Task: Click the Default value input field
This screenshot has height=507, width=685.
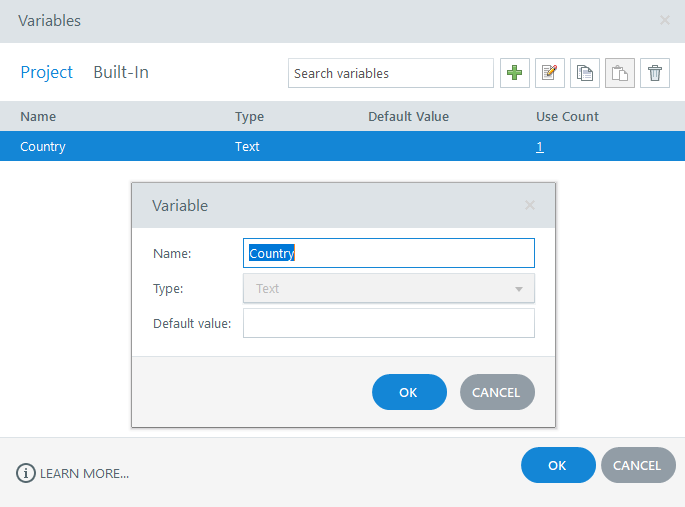Action: (389, 323)
